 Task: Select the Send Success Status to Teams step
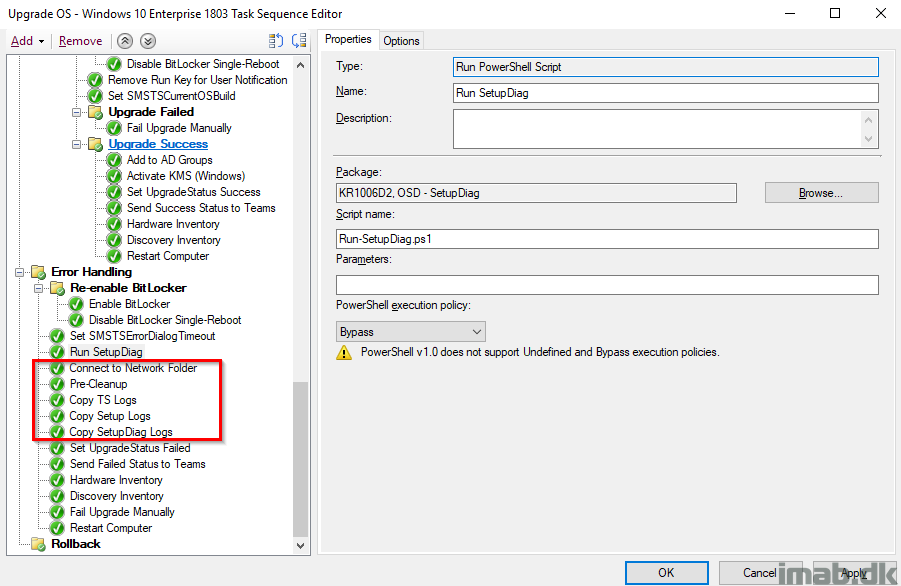pyautogui.click(x=201, y=208)
